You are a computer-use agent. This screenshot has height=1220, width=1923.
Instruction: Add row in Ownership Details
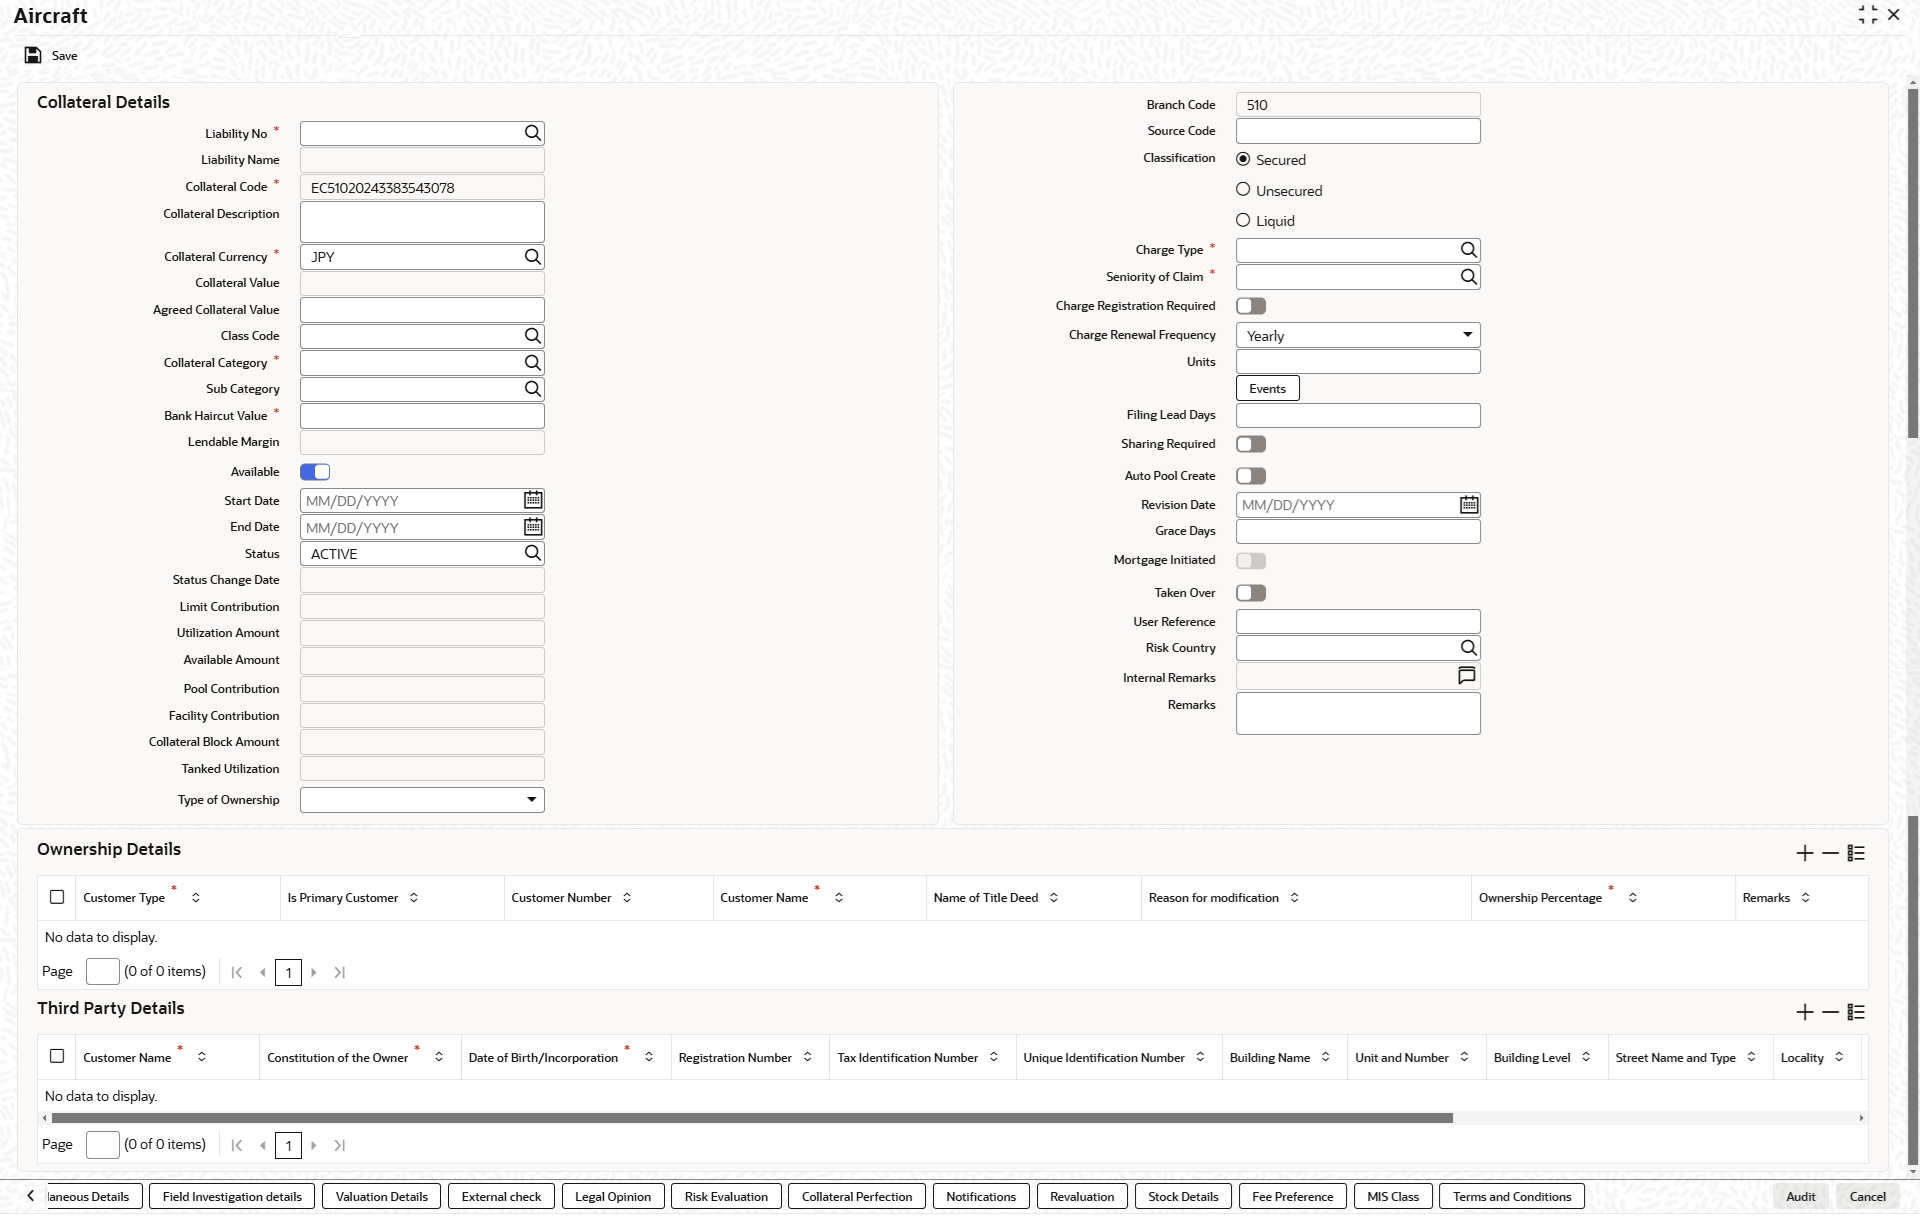pos(1805,854)
